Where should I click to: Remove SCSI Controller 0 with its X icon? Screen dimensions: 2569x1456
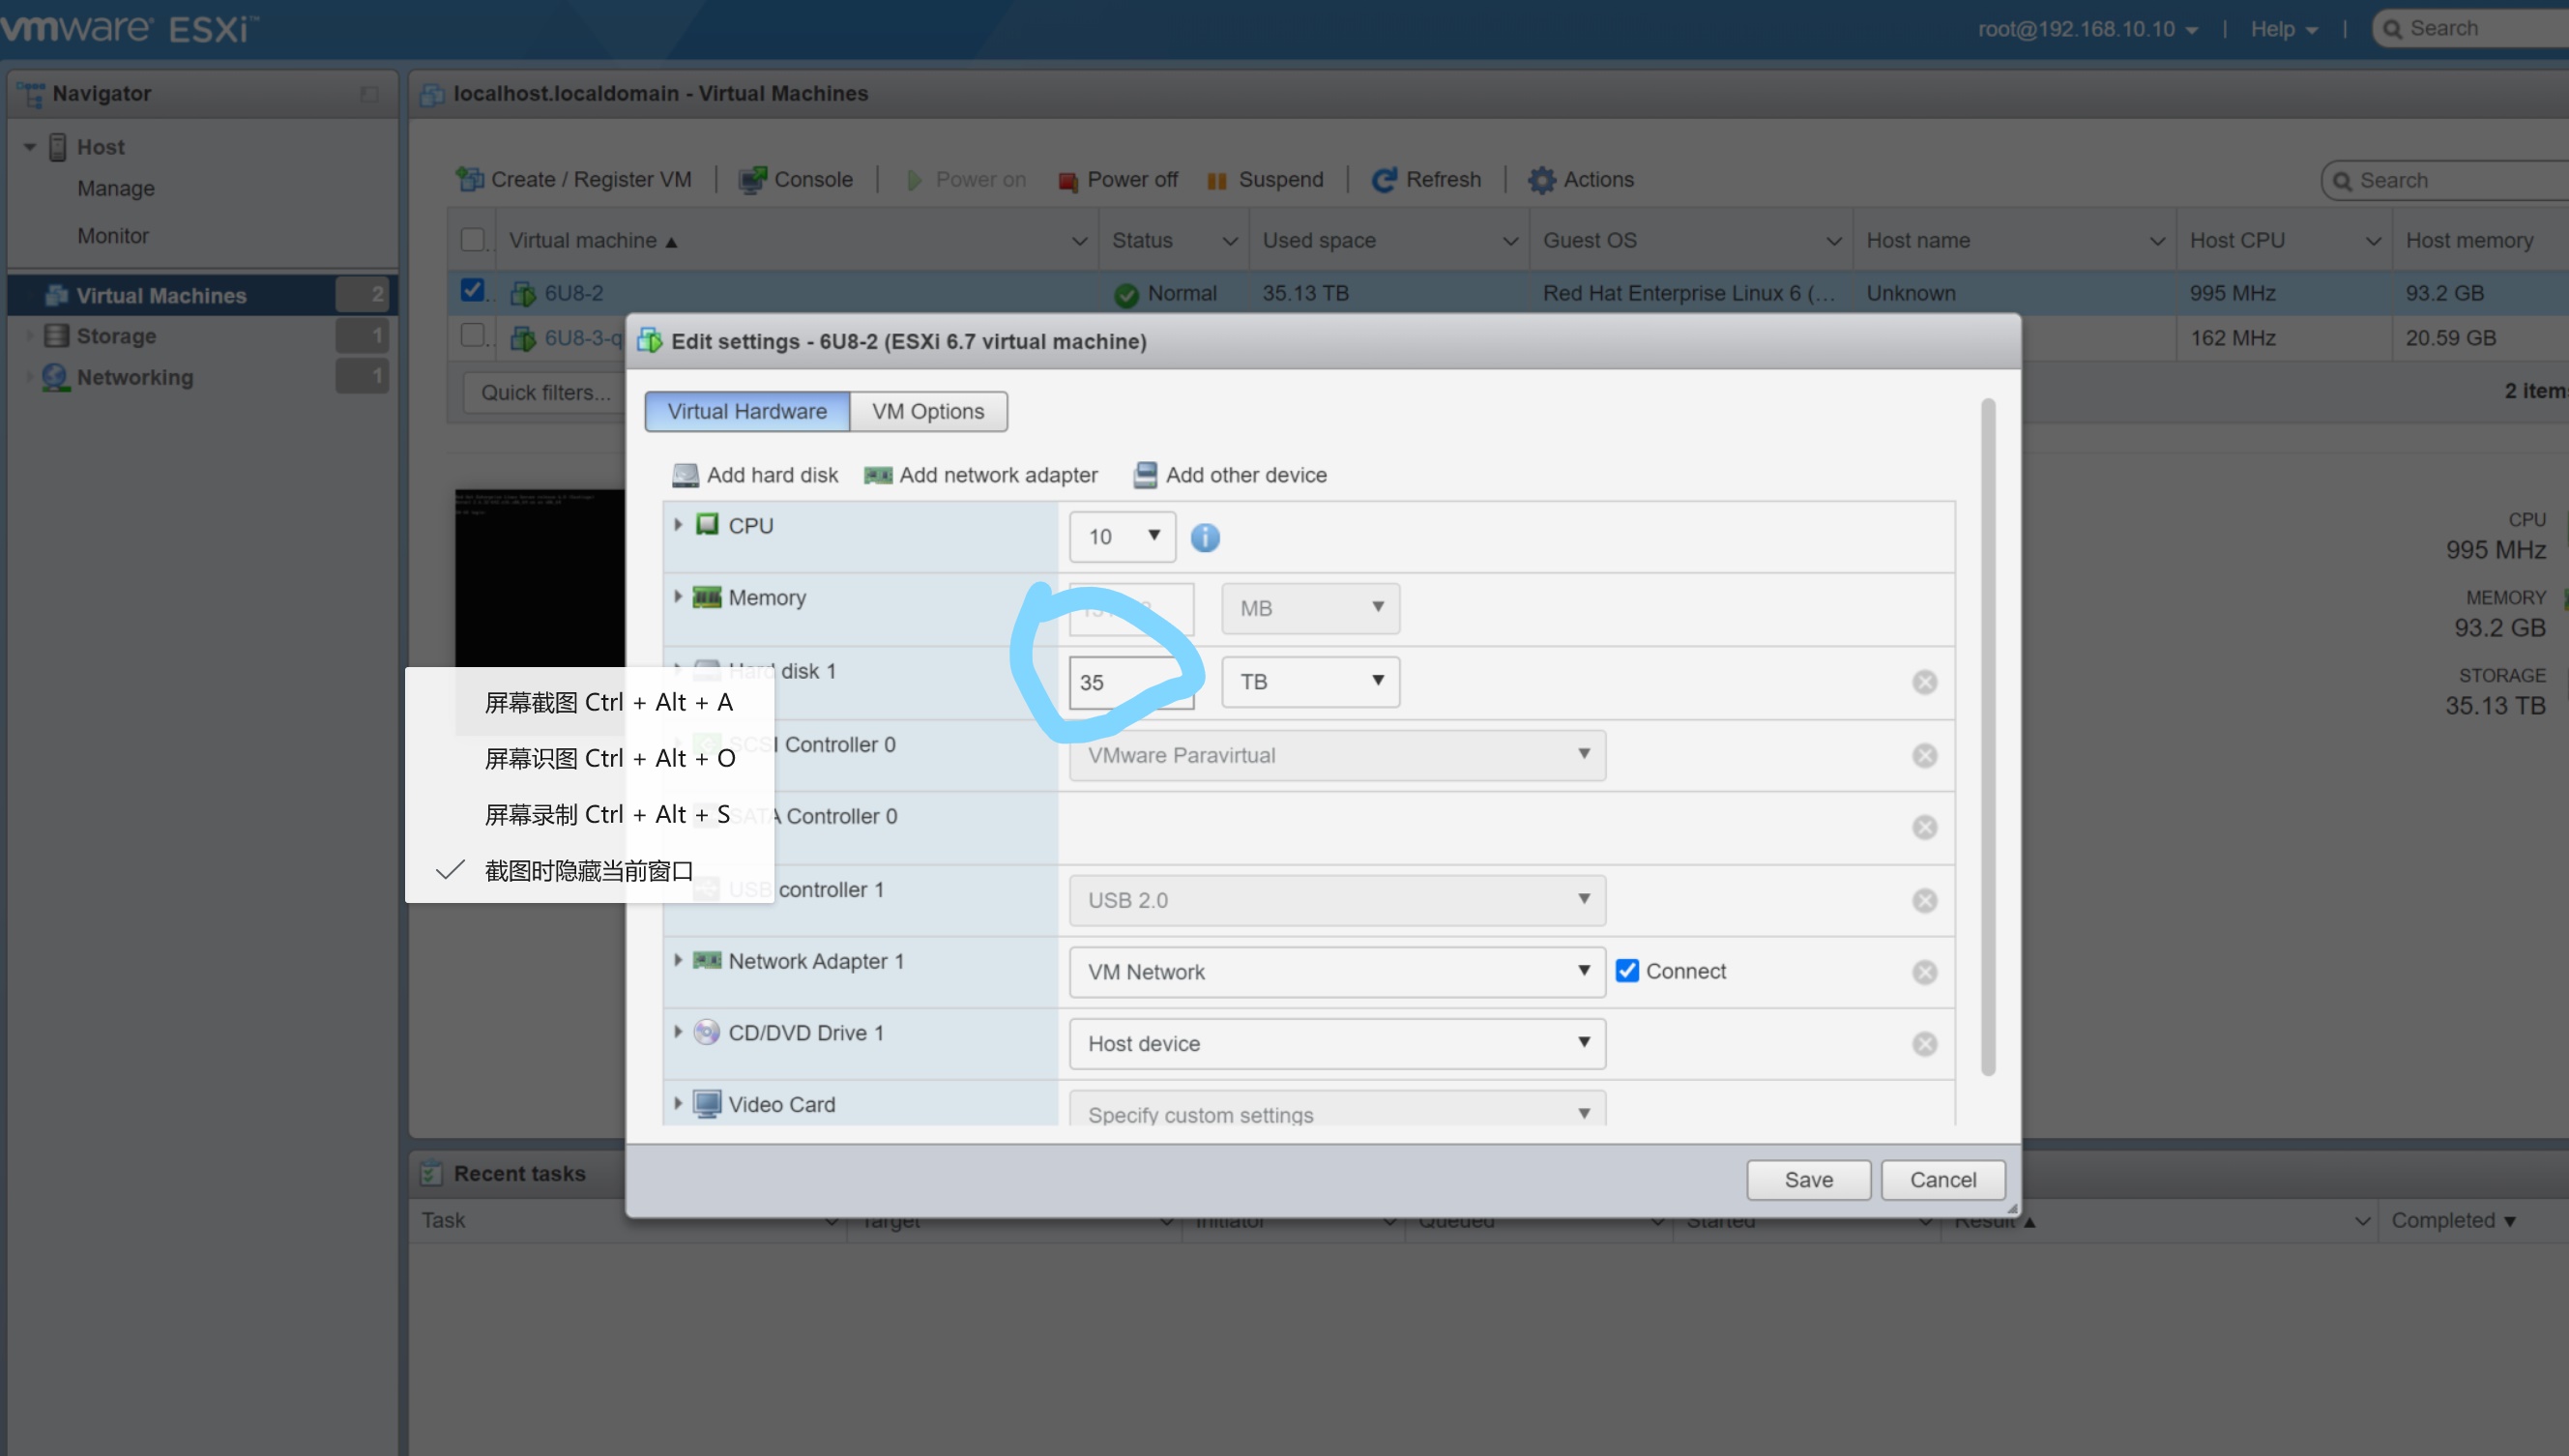point(1924,755)
